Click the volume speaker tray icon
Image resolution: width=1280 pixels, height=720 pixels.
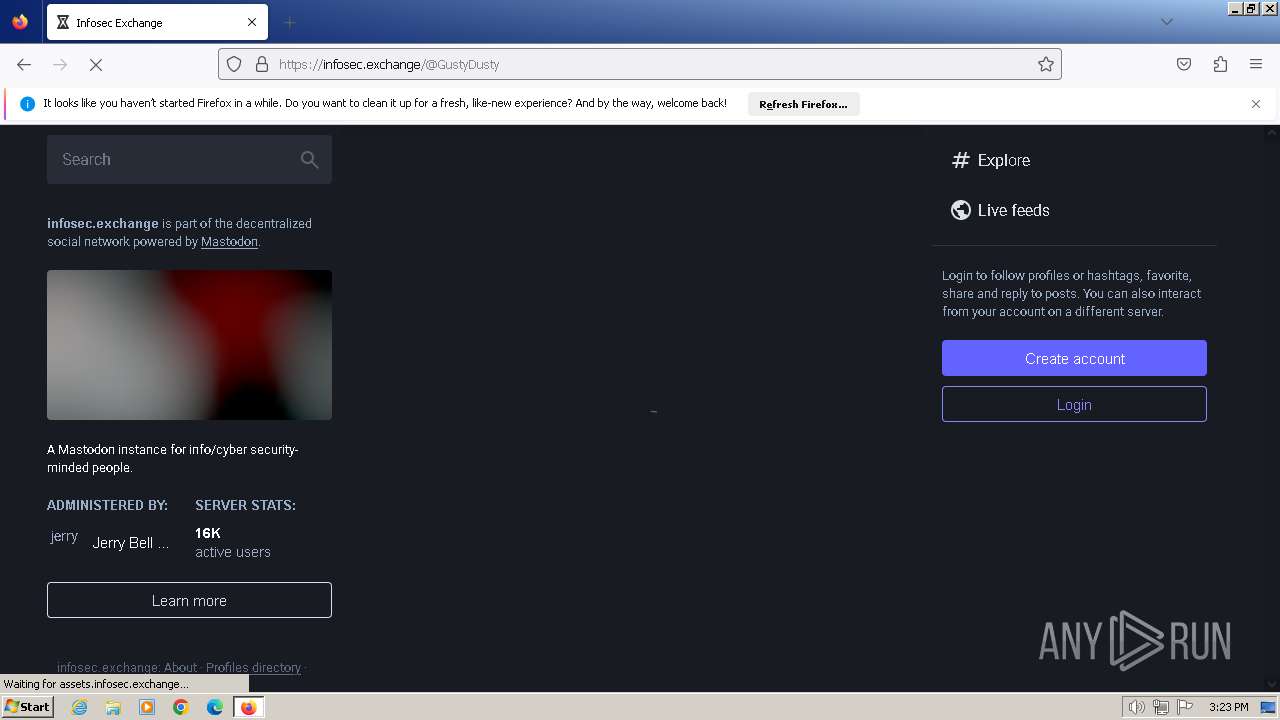point(1136,707)
